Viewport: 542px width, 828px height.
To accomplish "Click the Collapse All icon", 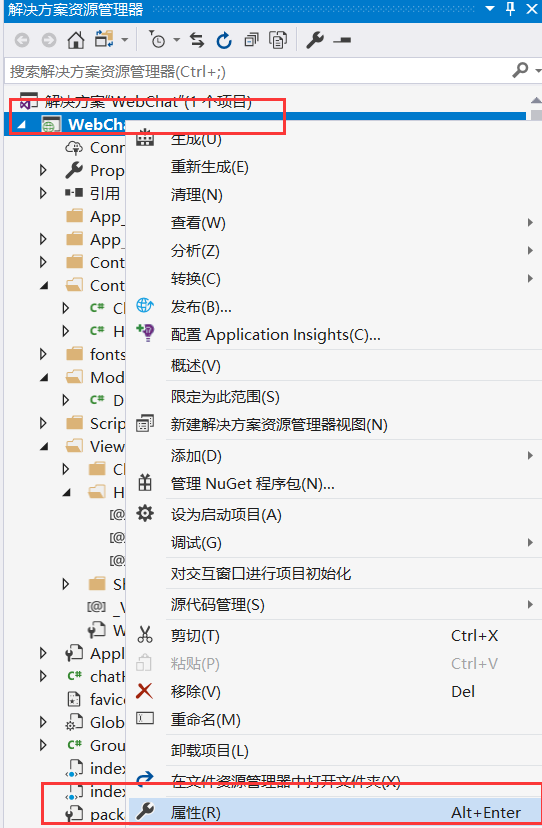I will tap(251, 40).
